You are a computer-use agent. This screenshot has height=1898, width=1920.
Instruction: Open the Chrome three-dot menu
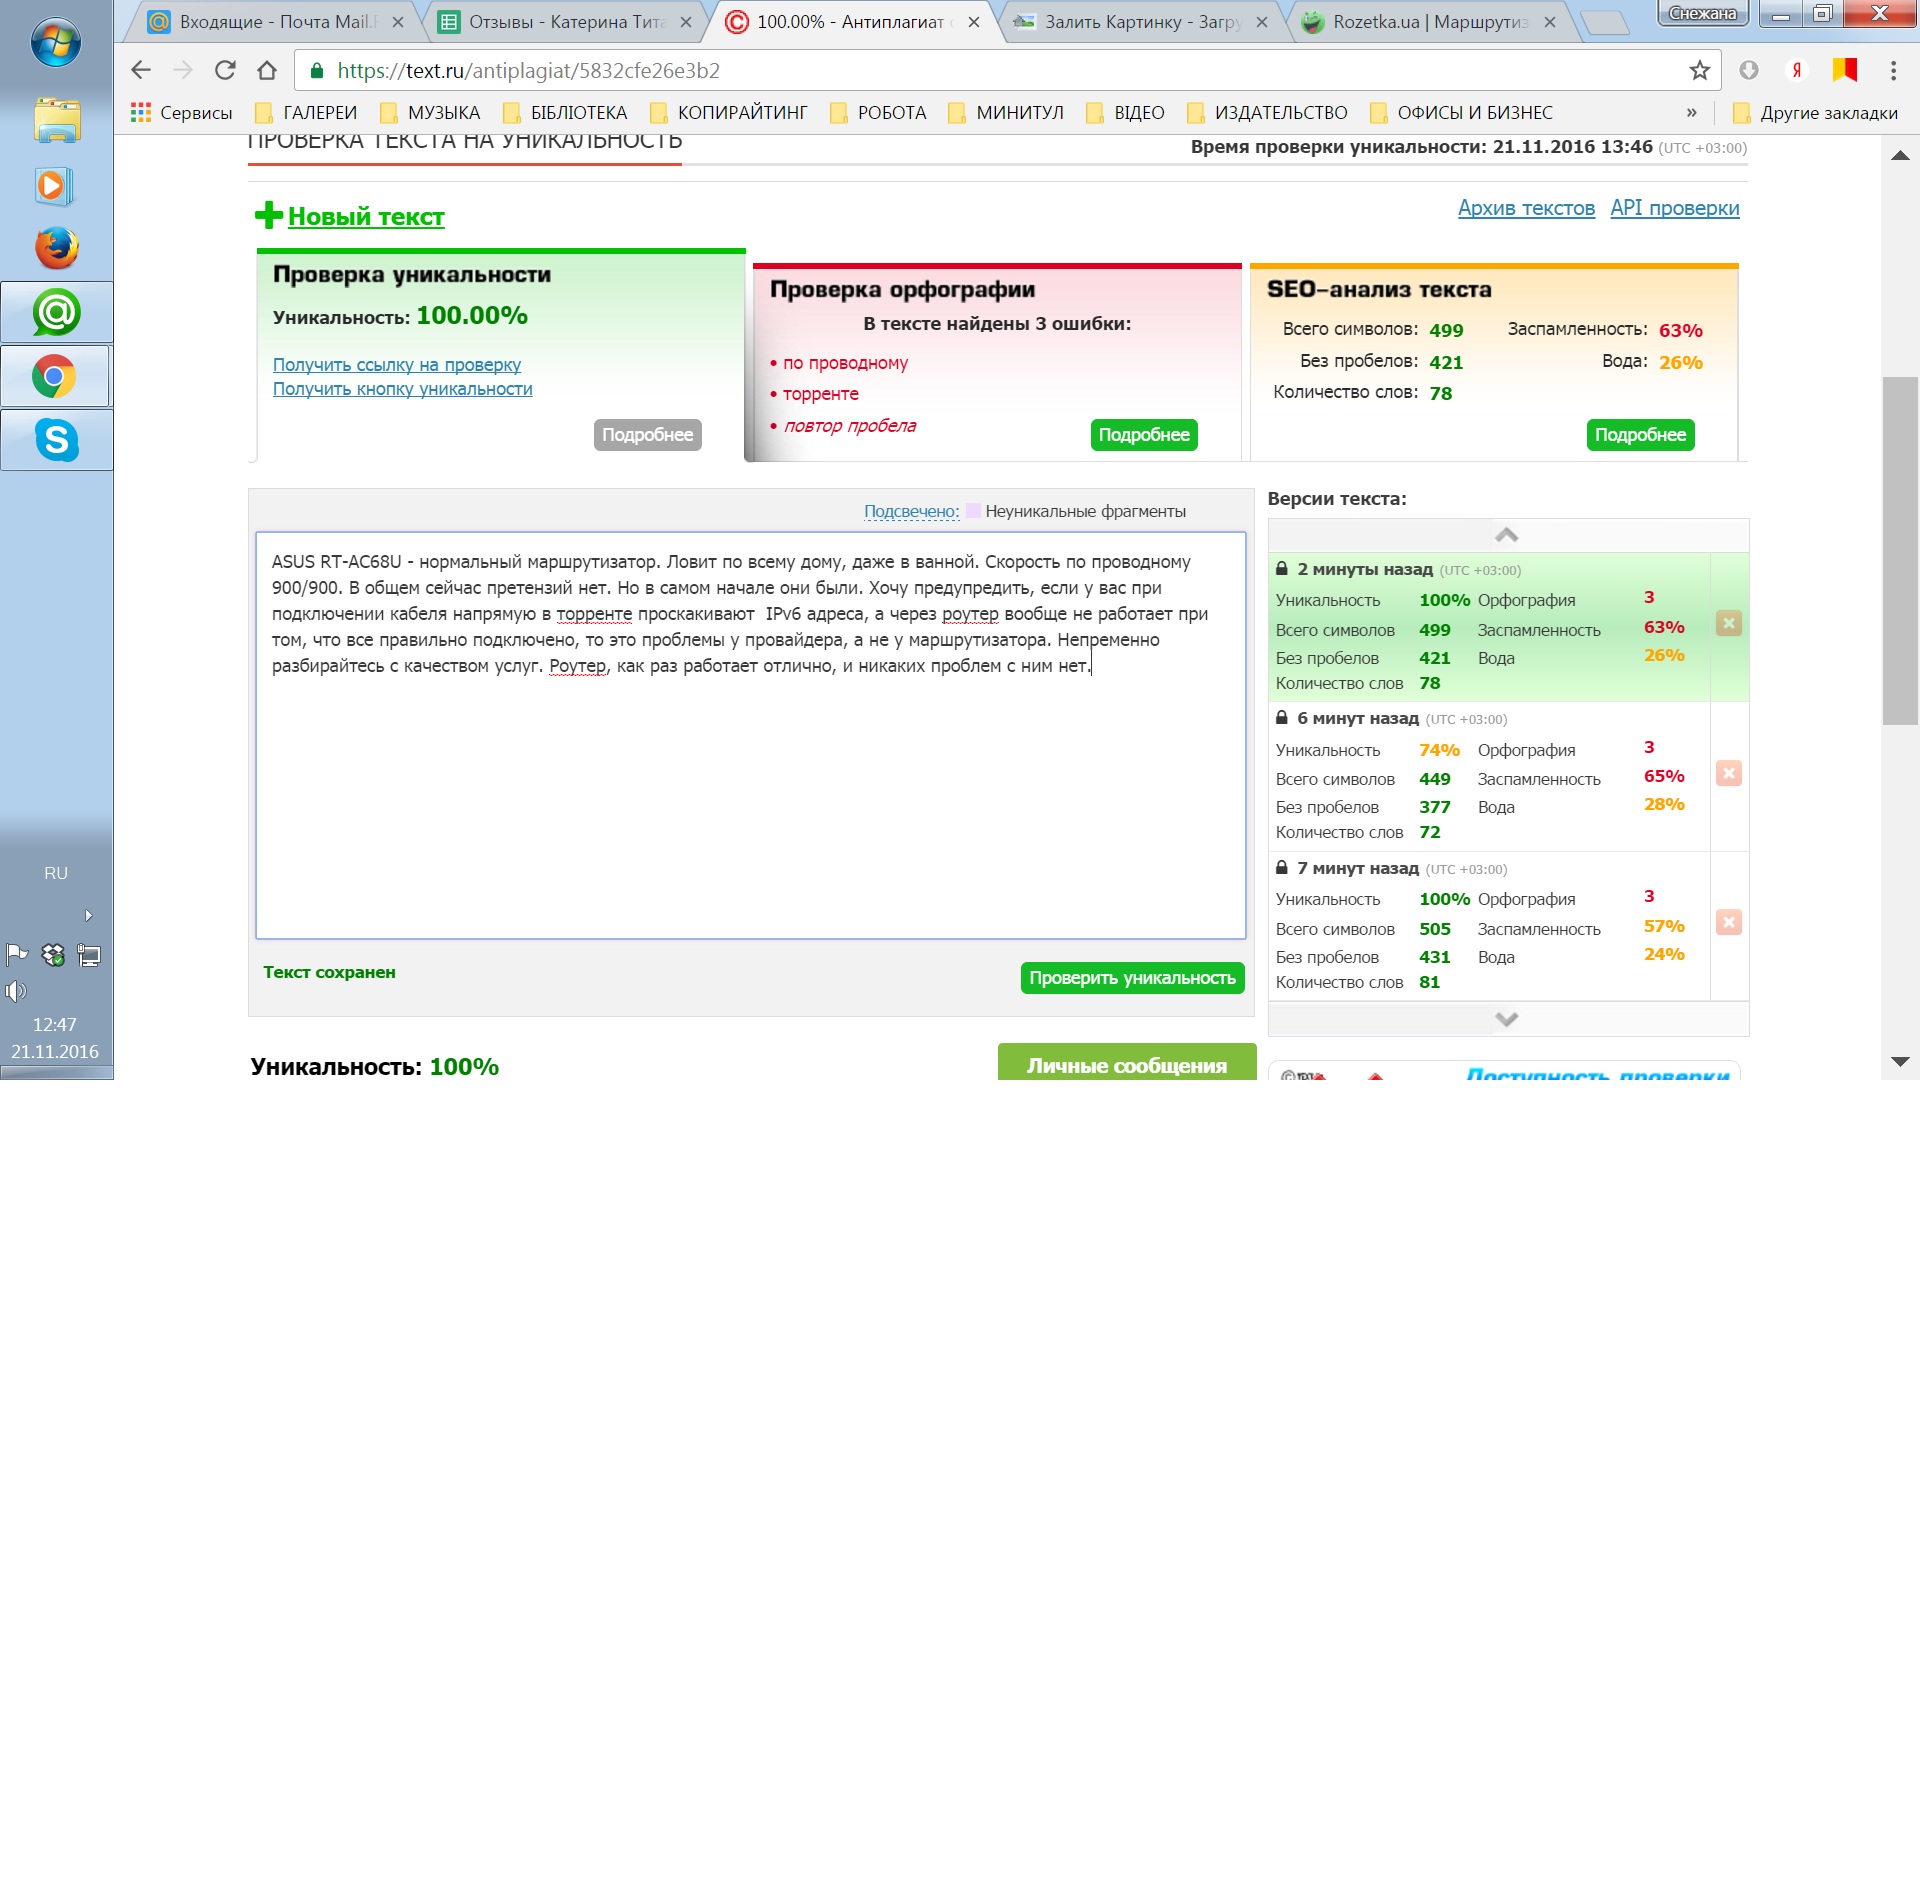pyautogui.click(x=1892, y=70)
